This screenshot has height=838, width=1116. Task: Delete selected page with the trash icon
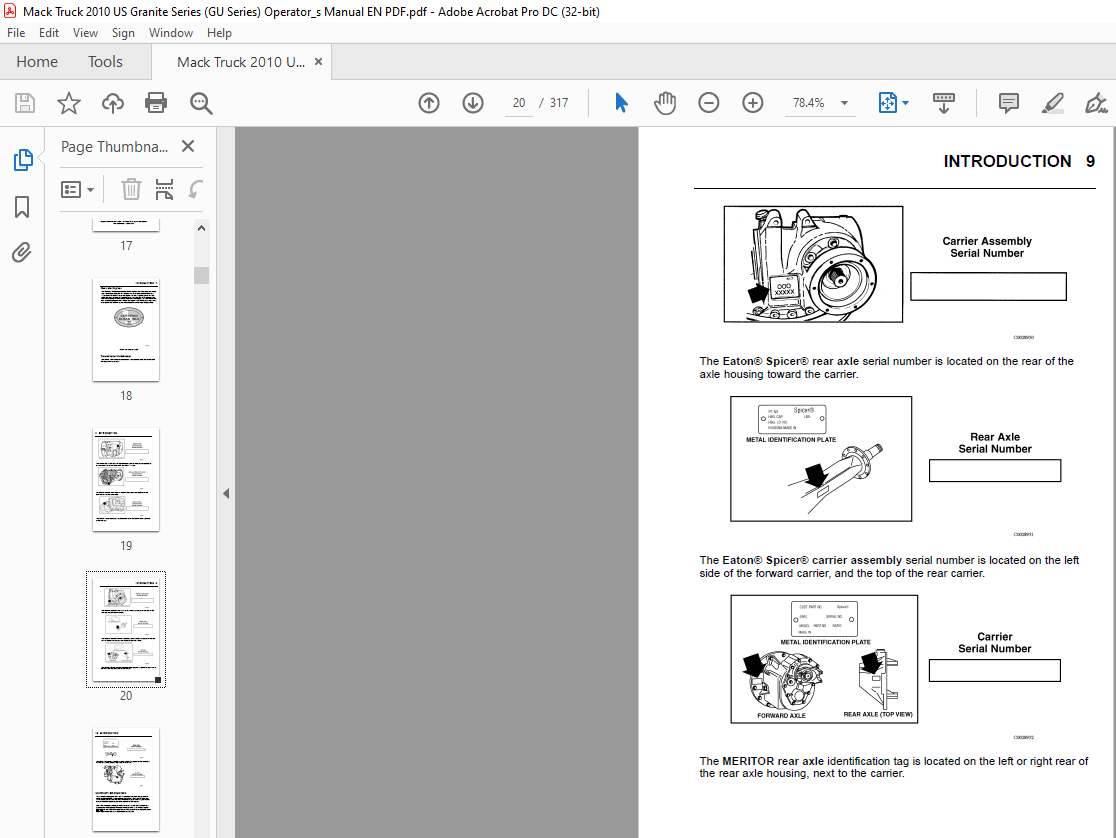(131, 189)
